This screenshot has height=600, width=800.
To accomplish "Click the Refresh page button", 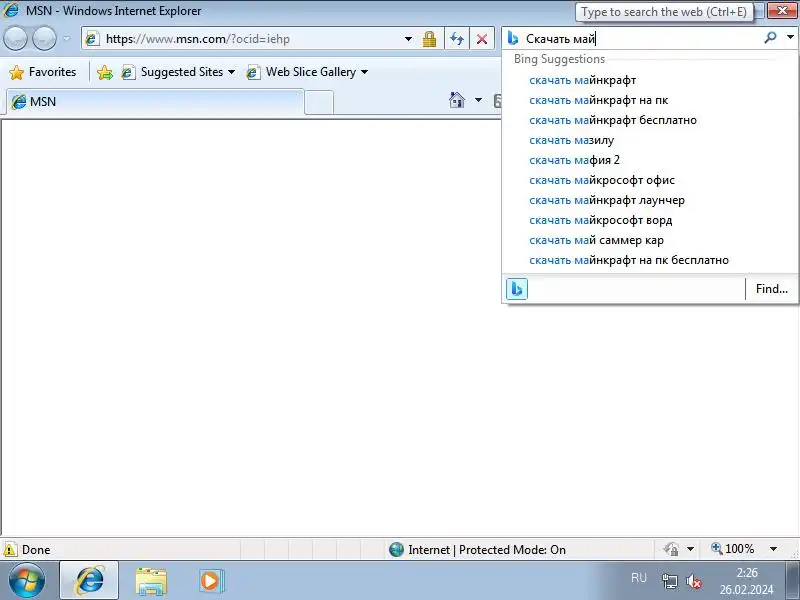I will tap(457, 39).
